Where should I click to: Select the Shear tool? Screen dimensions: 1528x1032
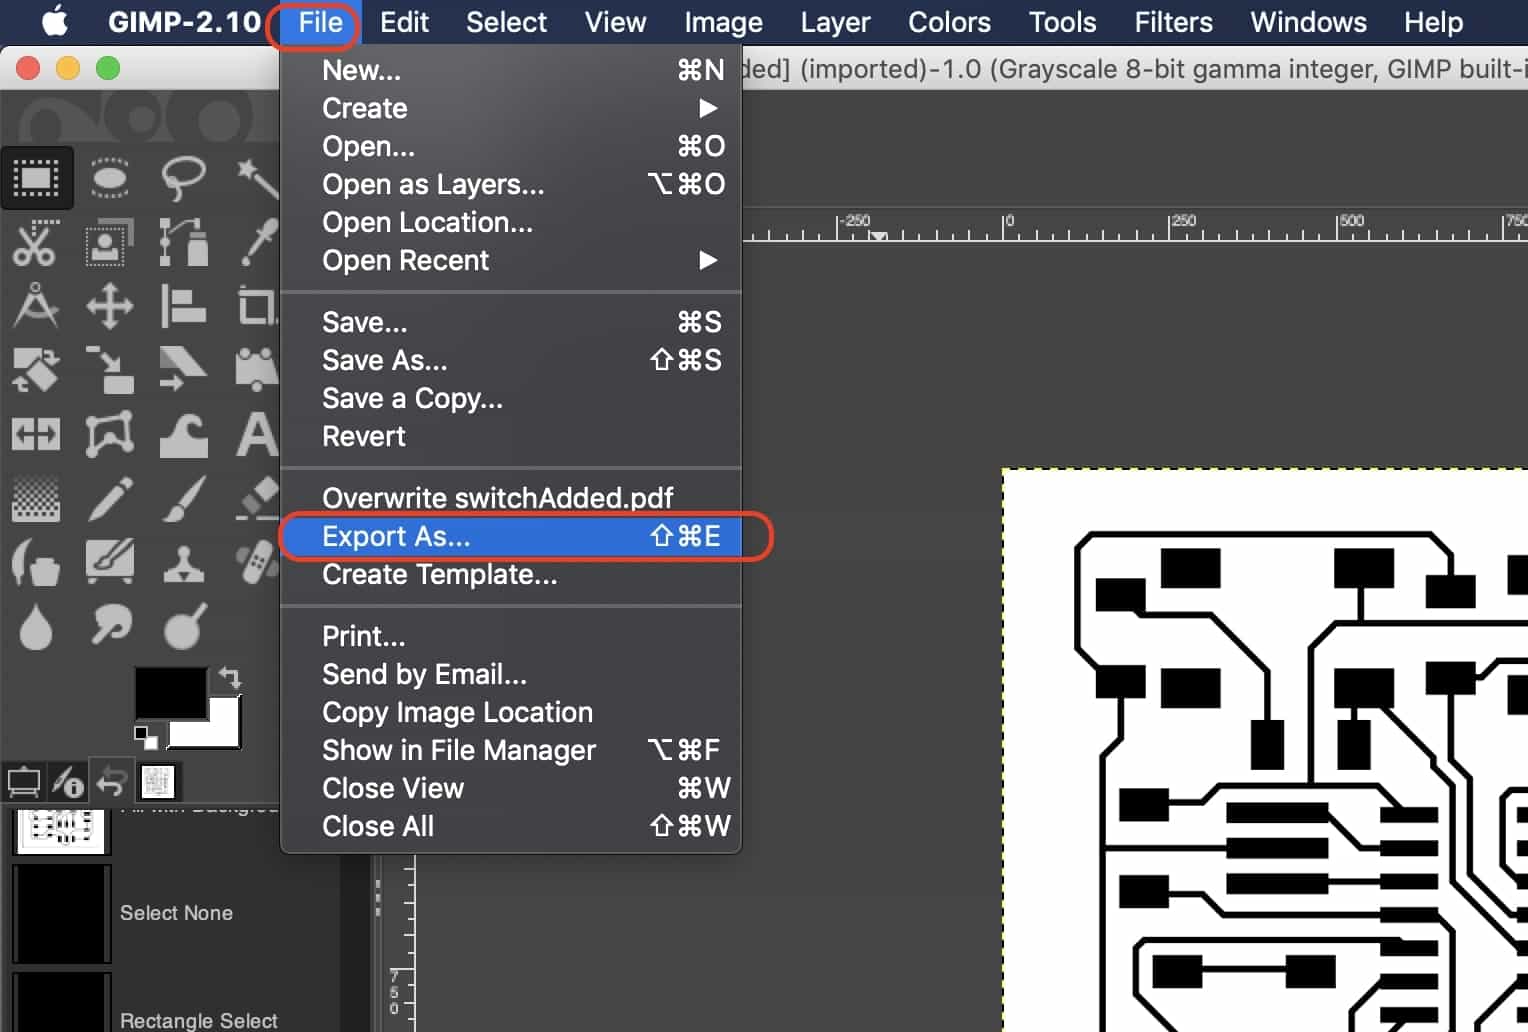pos(183,370)
